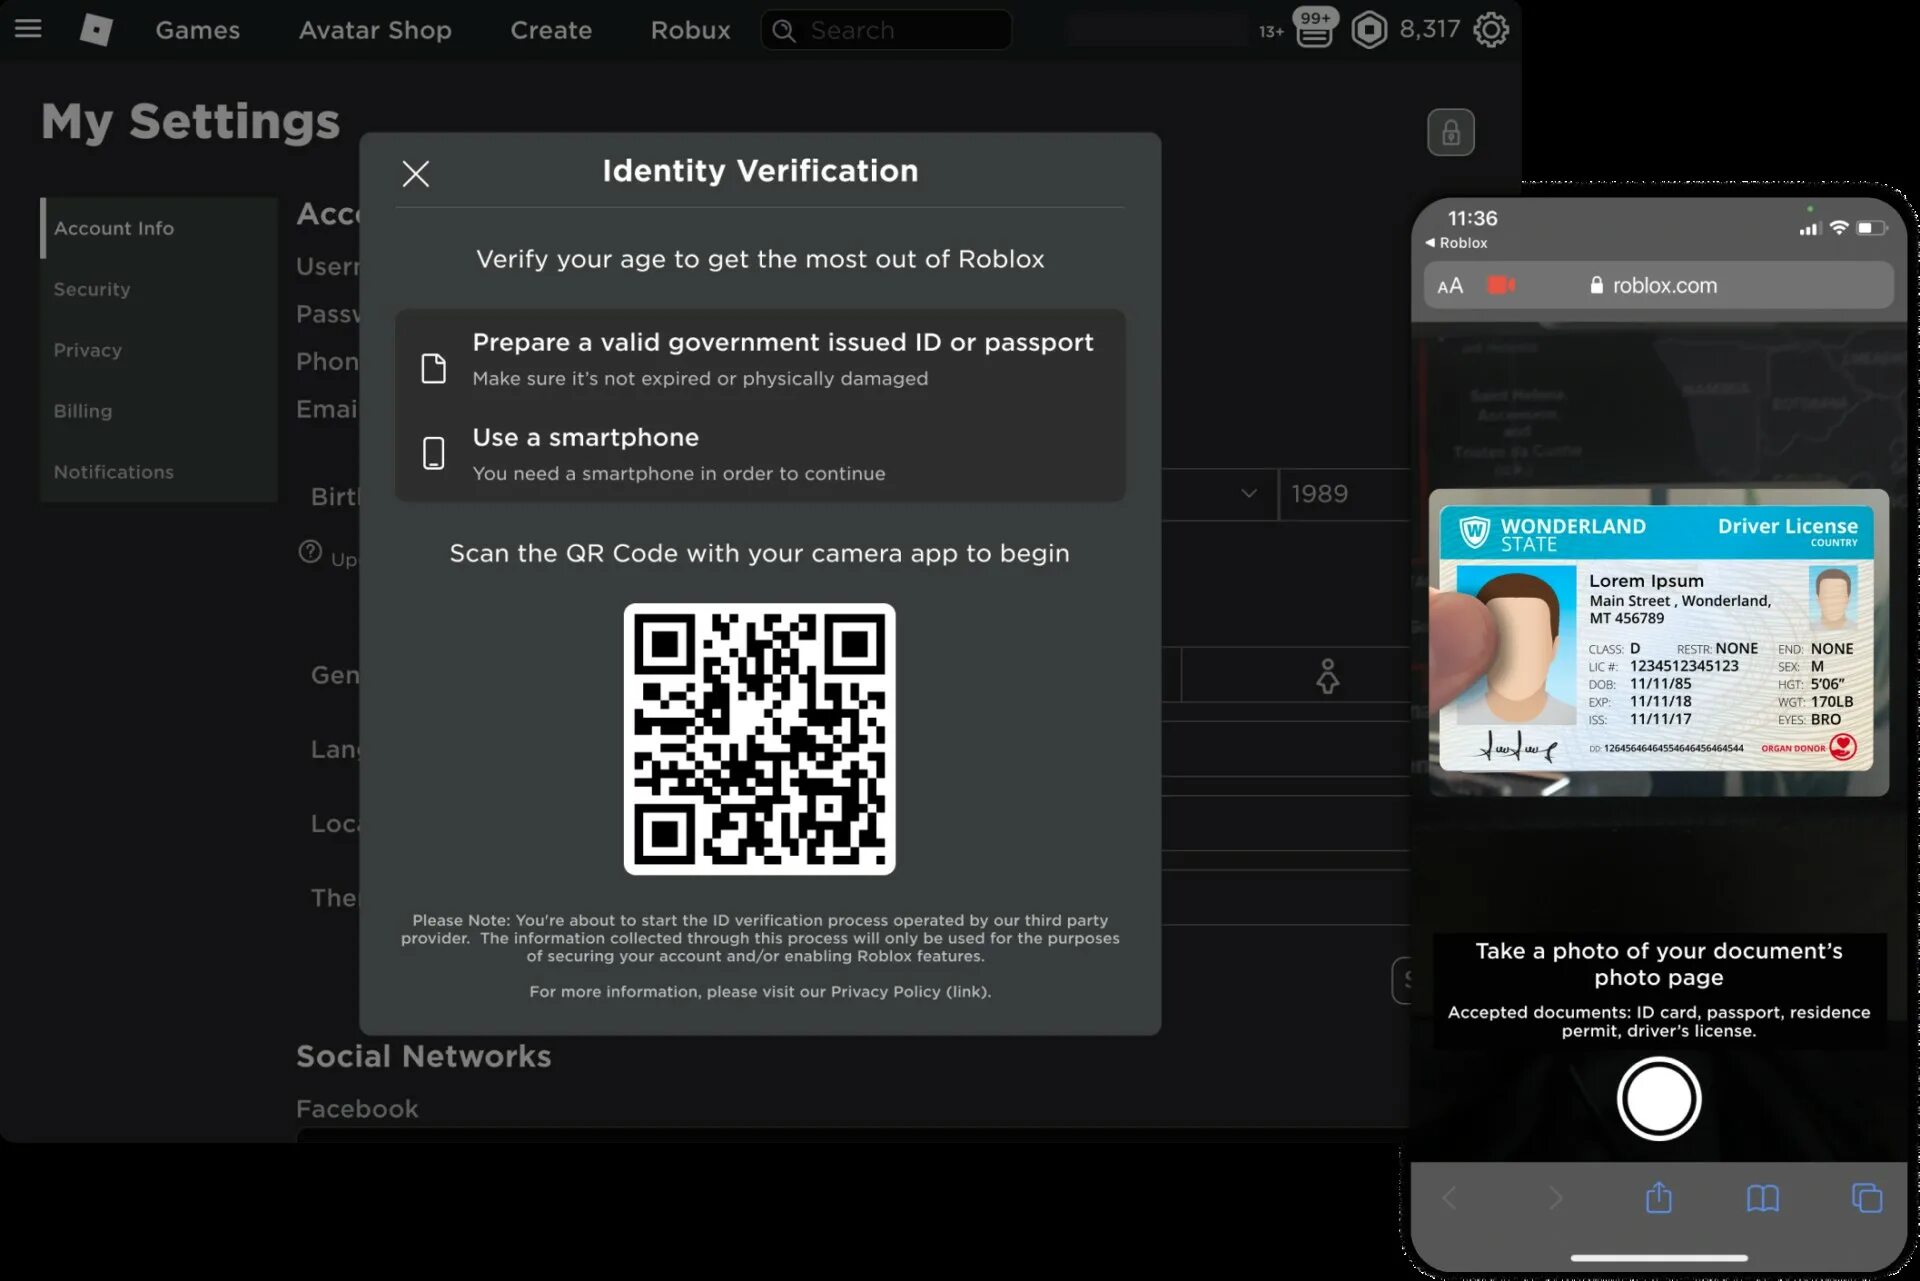Image resolution: width=1920 pixels, height=1281 pixels.
Task: Click the document ID icon in verification dialog
Action: click(435, 360)
